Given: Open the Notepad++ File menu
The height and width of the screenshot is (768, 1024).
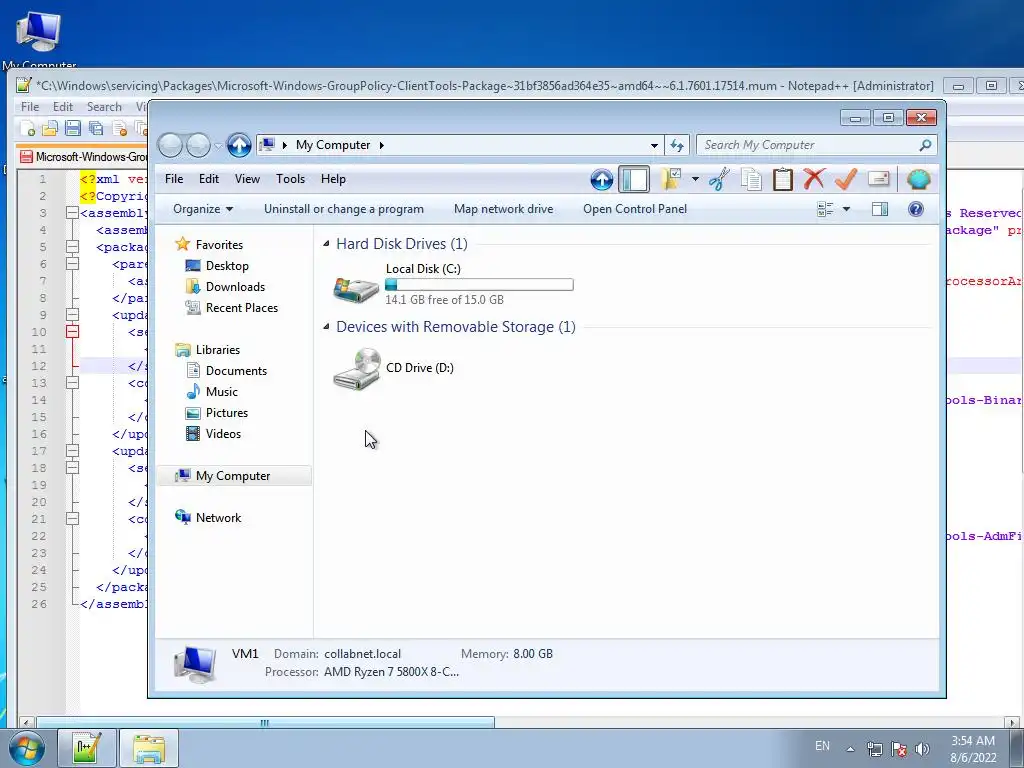Looking at the screenshot, I should tap(30, 106).
